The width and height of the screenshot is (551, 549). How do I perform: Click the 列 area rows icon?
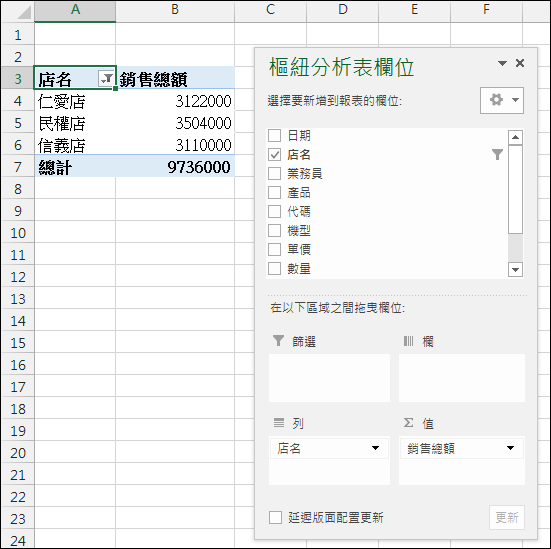point(279,422)
